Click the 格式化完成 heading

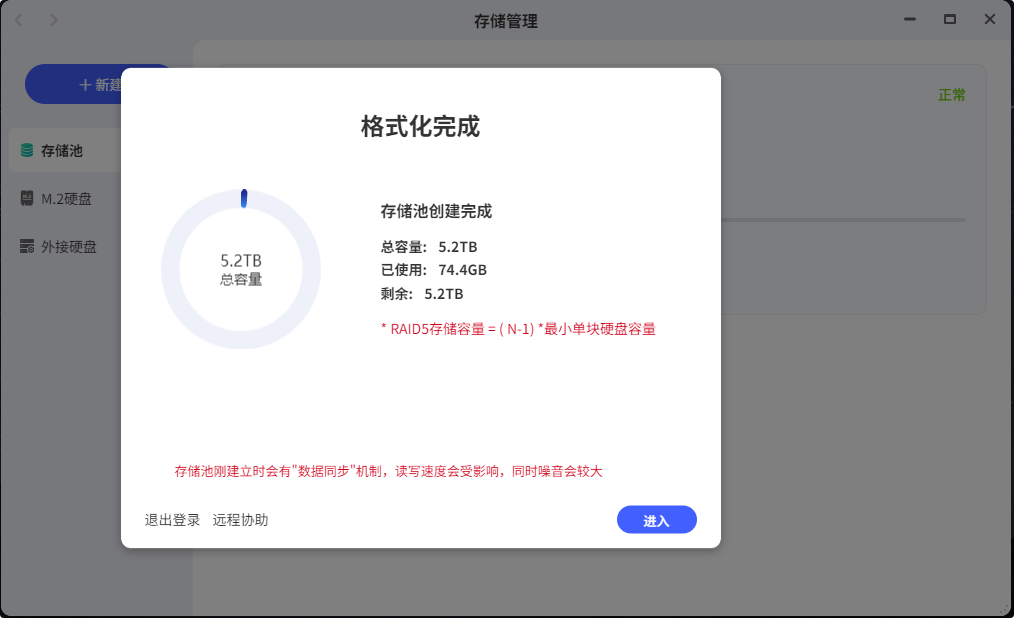420,127
